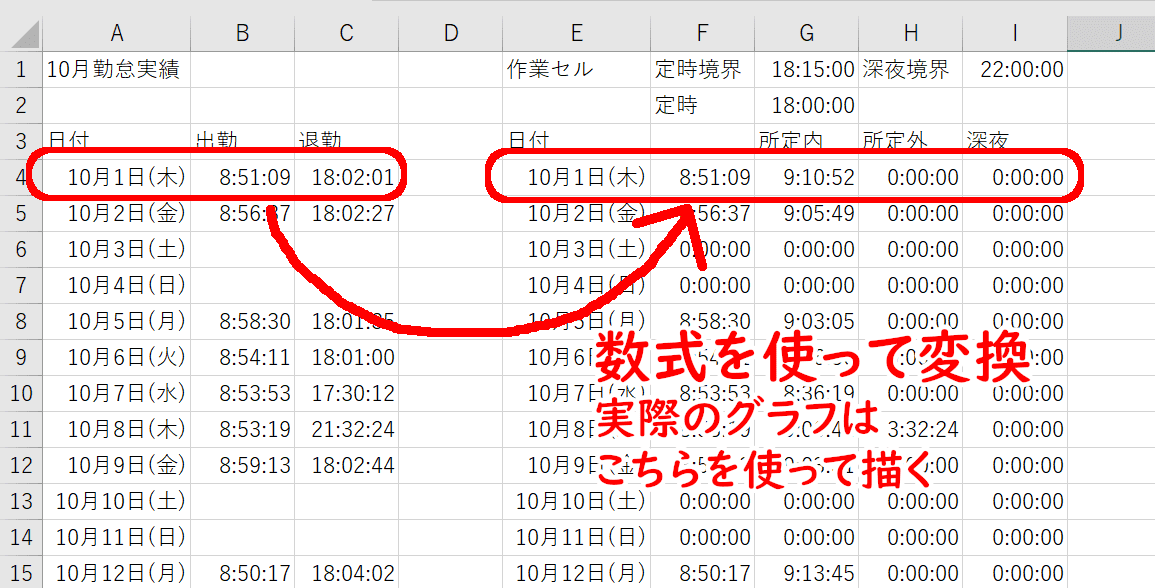Click the 10月9日(金) date in column A
1155x588 pixels.
click(x=117, y=466)
